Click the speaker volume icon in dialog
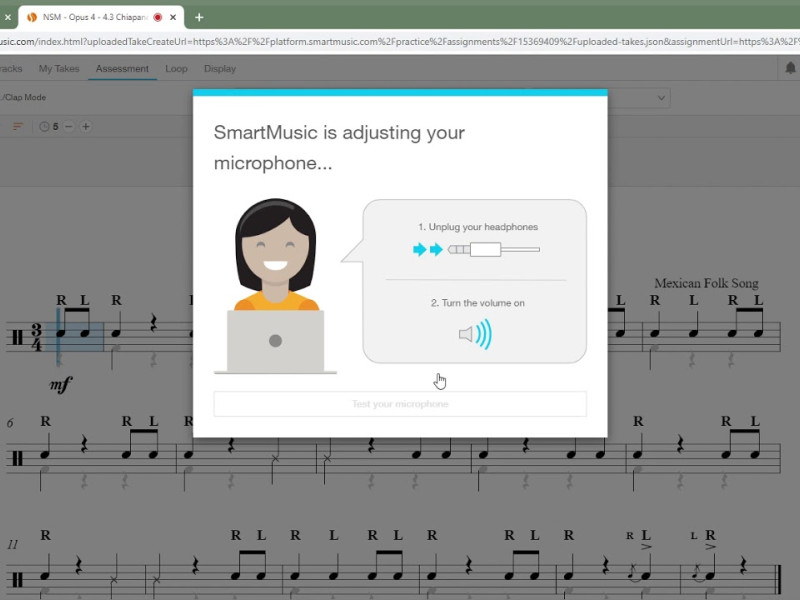800x600 pixels. point(475,334)
